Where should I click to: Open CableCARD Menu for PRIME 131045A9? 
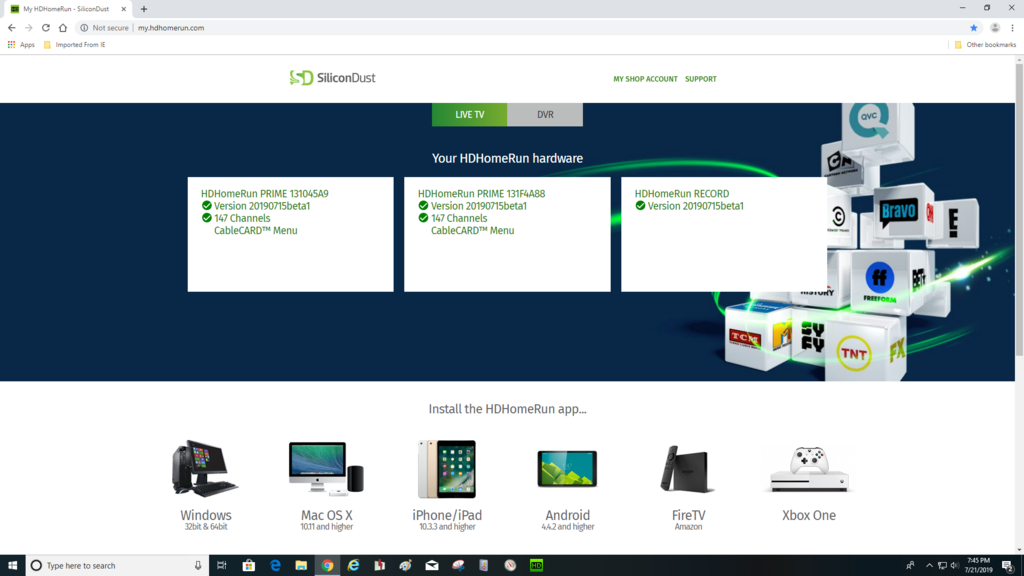255,231
